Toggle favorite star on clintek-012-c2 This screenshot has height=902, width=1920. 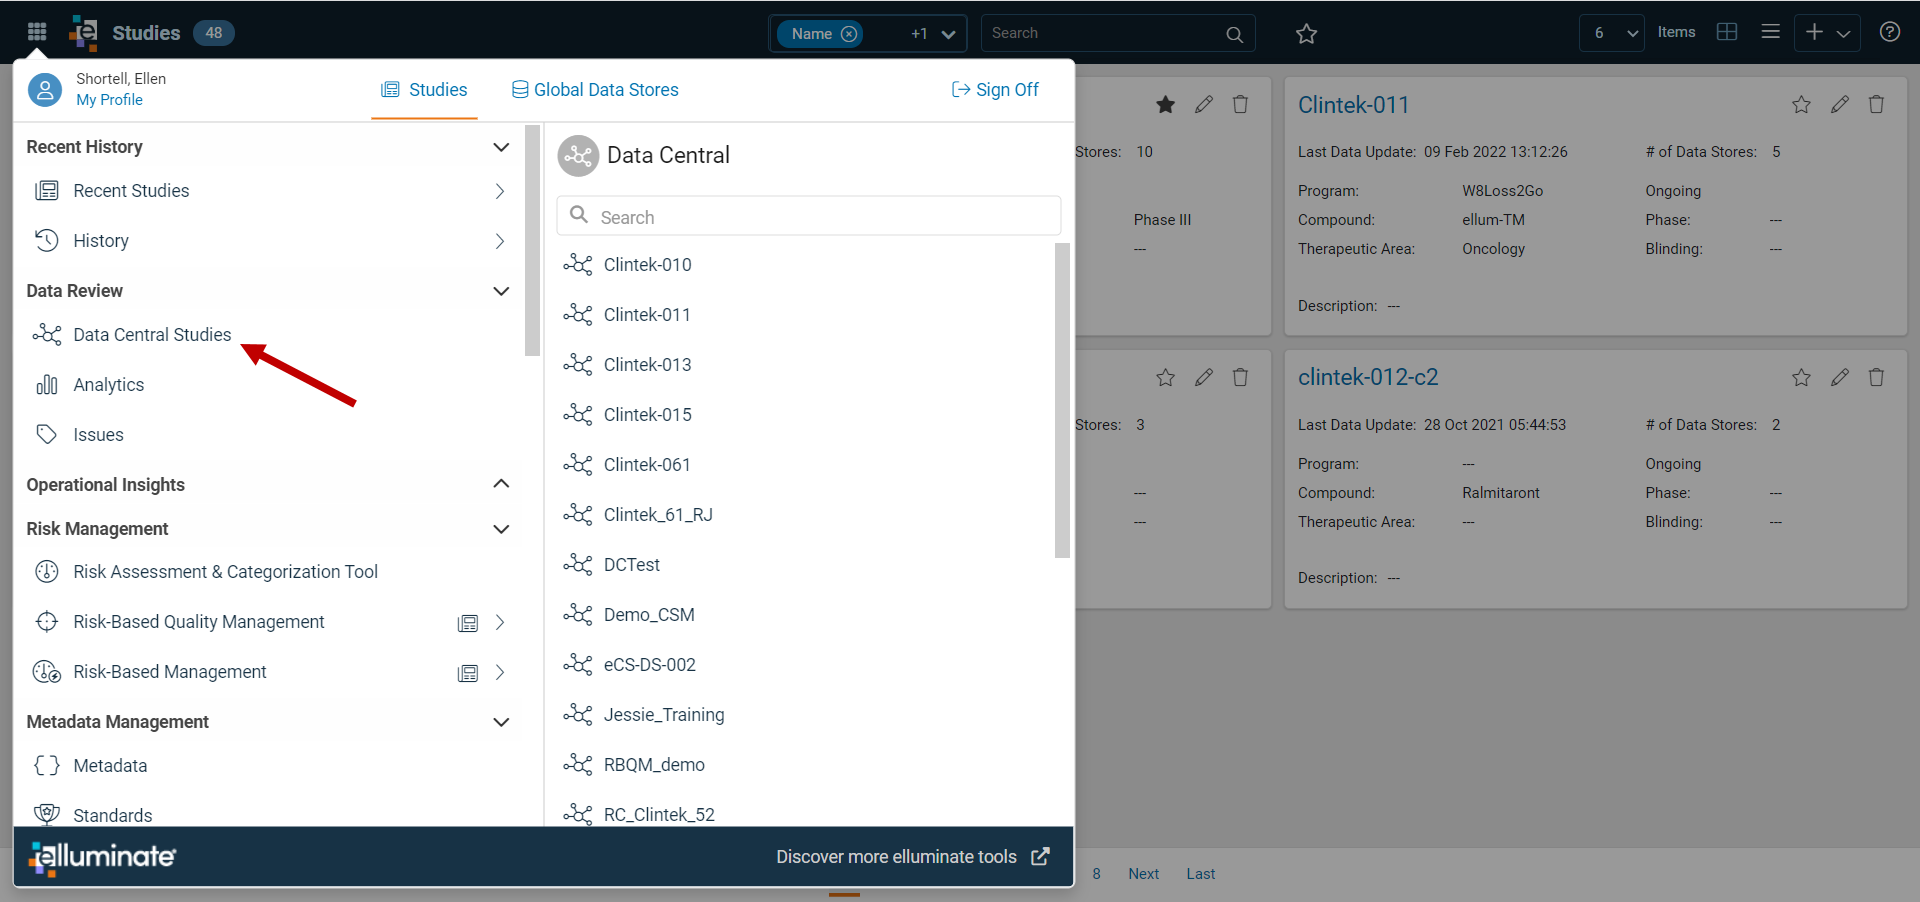(x=1801, y=377)
